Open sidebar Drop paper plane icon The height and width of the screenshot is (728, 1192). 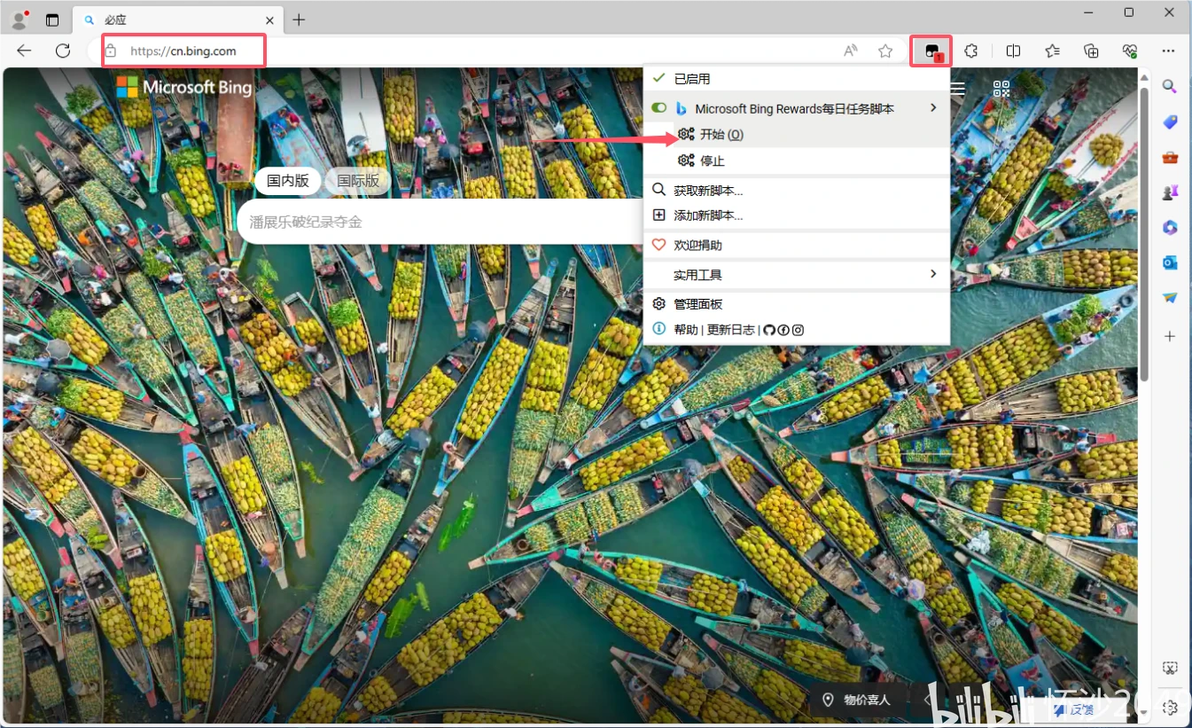1170,298
